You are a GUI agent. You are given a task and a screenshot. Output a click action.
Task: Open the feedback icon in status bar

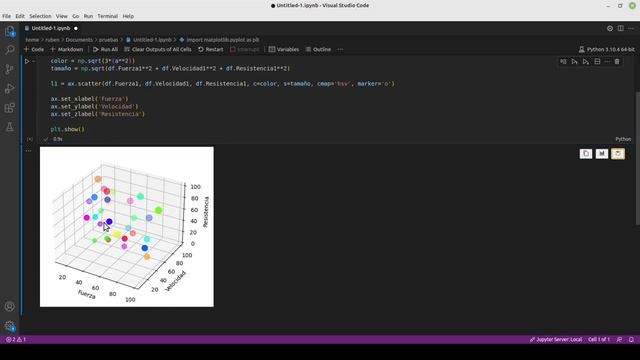pyautogui.click(x=619, y=340)
